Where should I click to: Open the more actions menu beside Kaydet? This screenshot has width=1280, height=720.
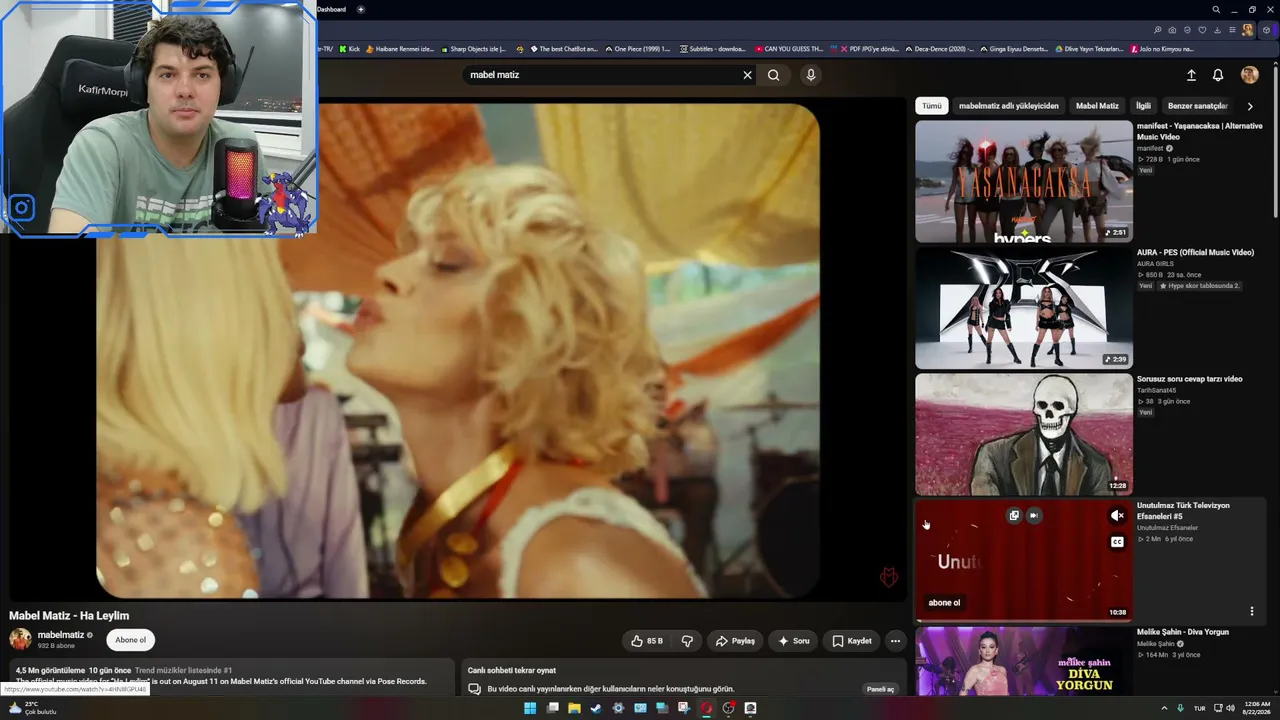(896, 641)
